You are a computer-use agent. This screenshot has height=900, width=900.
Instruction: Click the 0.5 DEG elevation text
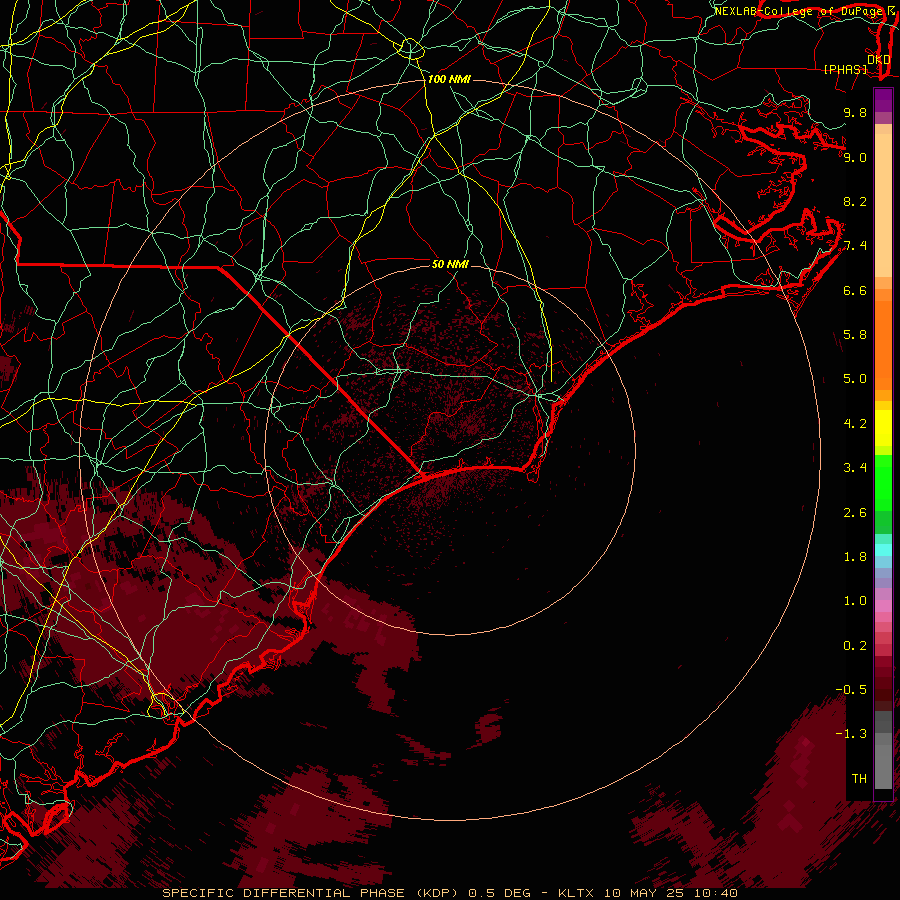pyautogui.click(x=499, y=893)
